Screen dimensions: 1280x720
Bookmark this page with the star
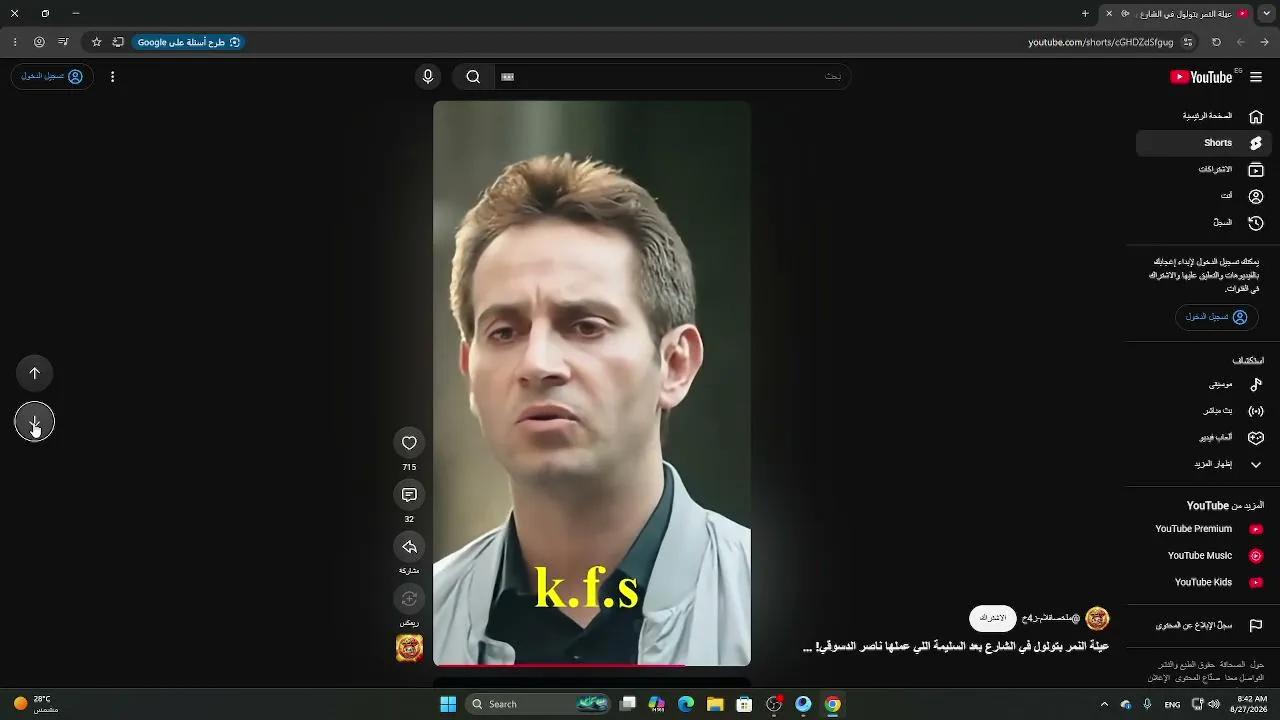coord(97,42)
